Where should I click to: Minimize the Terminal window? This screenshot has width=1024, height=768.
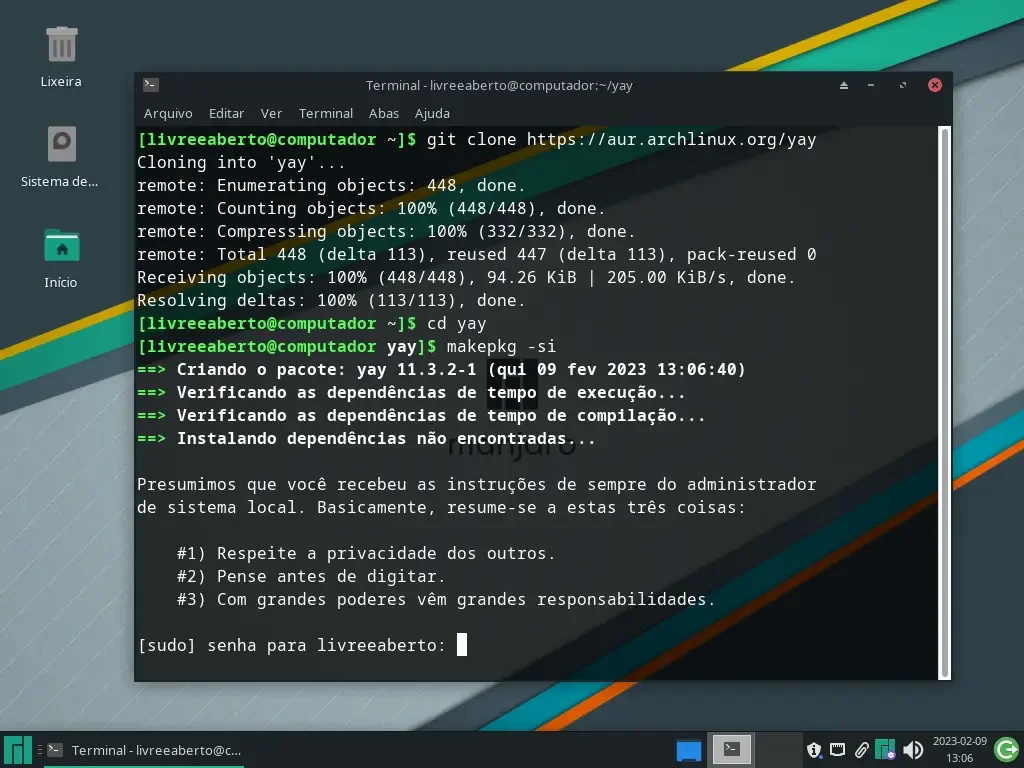[871, 86]
